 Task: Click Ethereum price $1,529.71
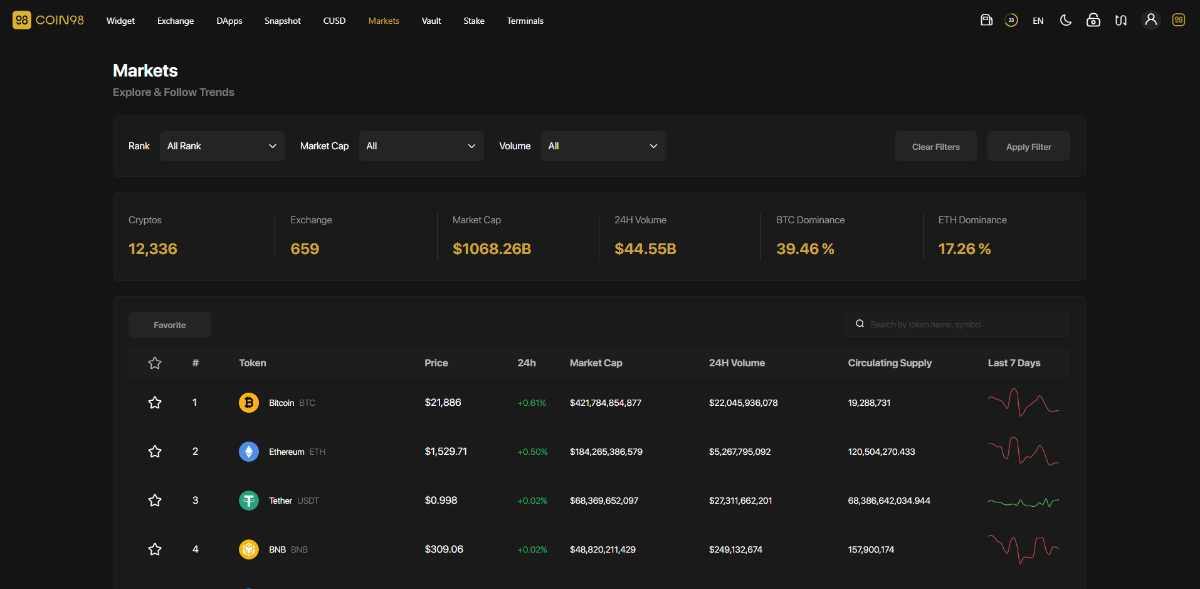click(x=446, y=451)
